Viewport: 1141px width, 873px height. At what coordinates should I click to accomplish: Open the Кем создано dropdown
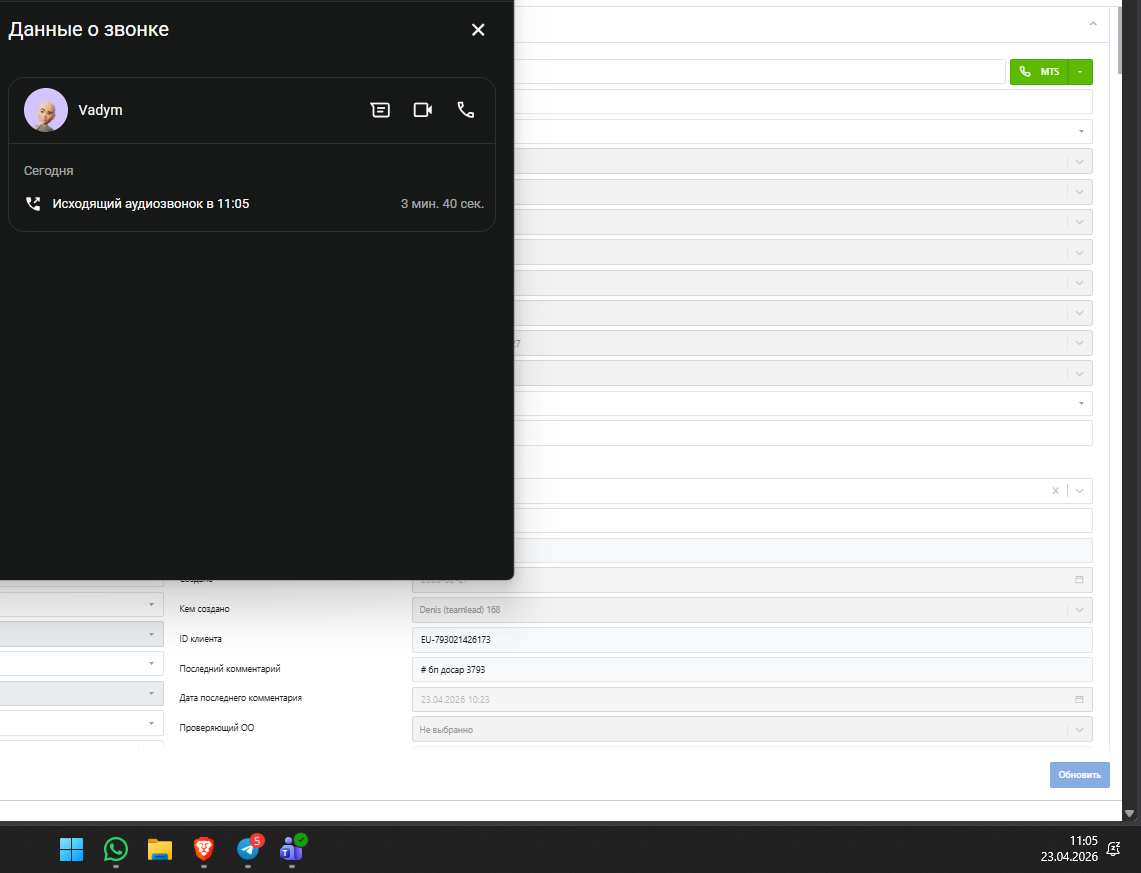pos(1080,610)
